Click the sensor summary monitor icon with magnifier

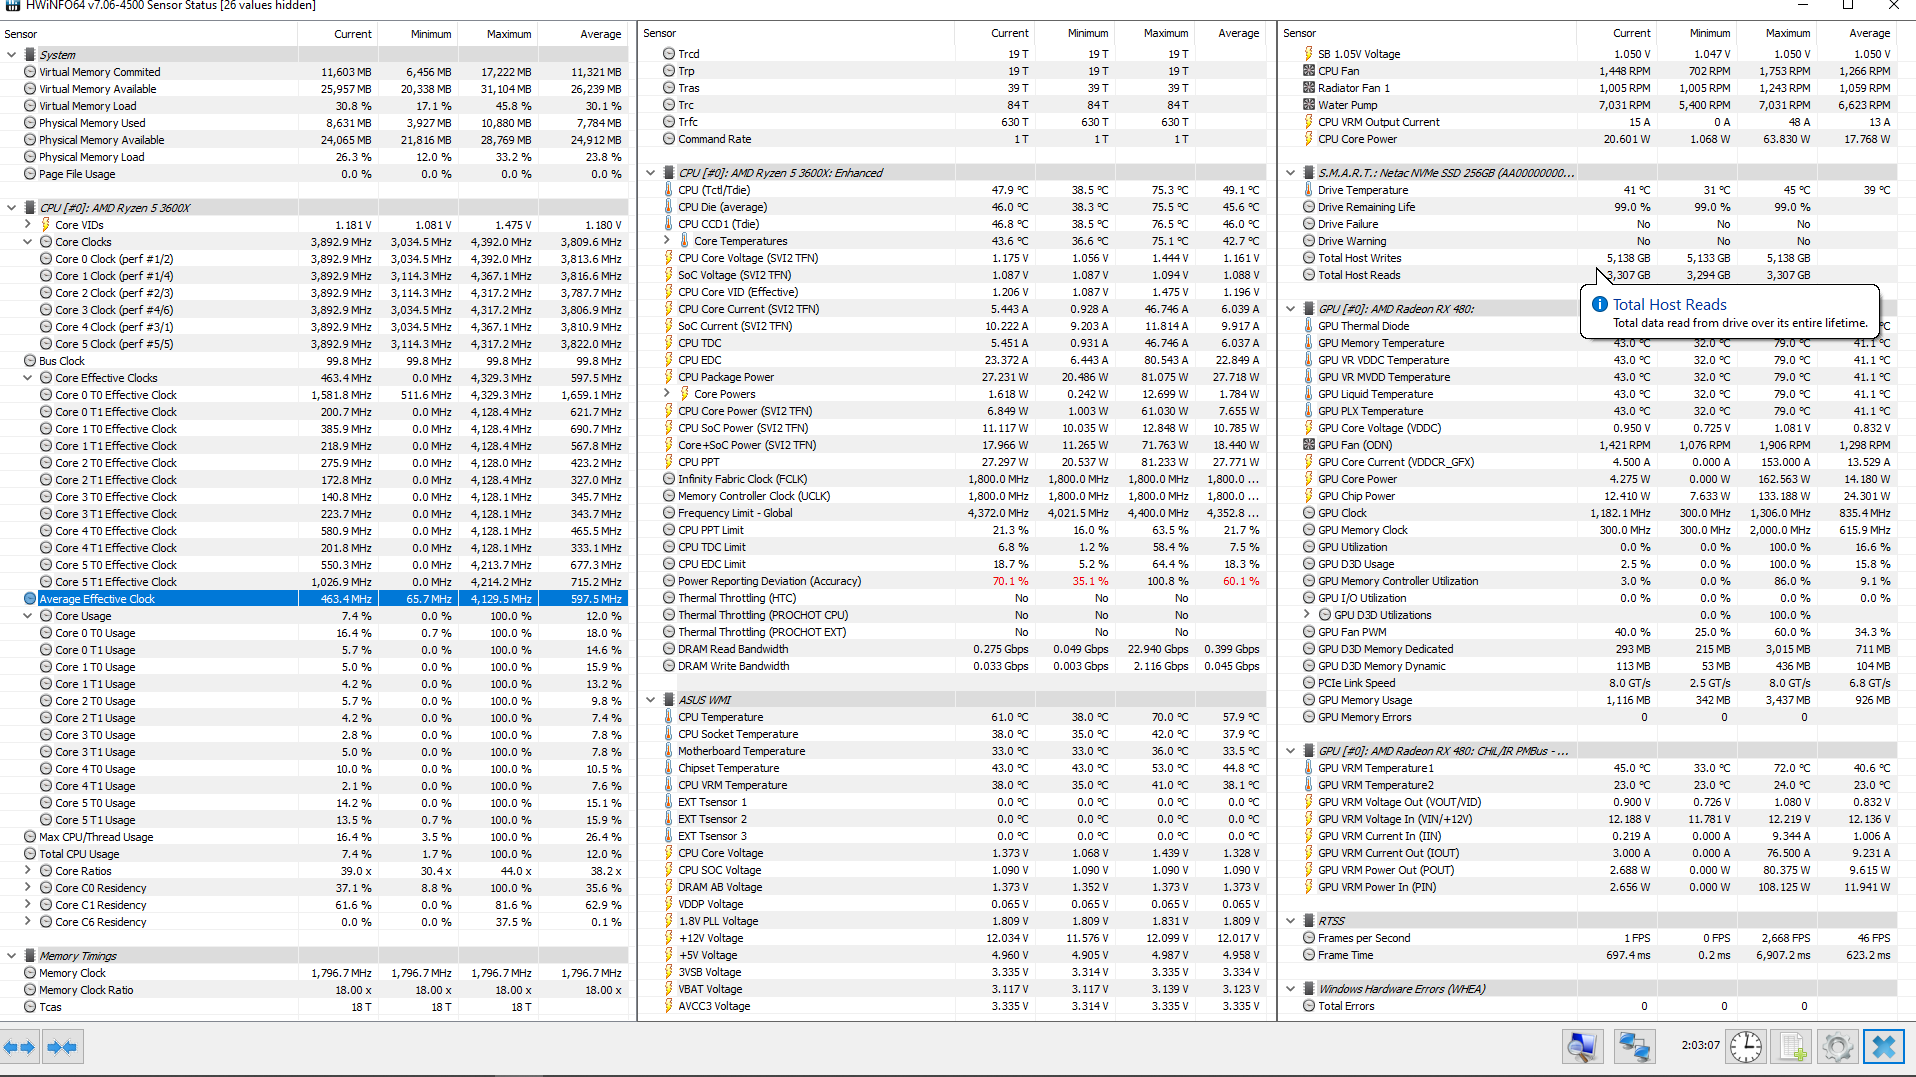click(x=1582, y=1047)
